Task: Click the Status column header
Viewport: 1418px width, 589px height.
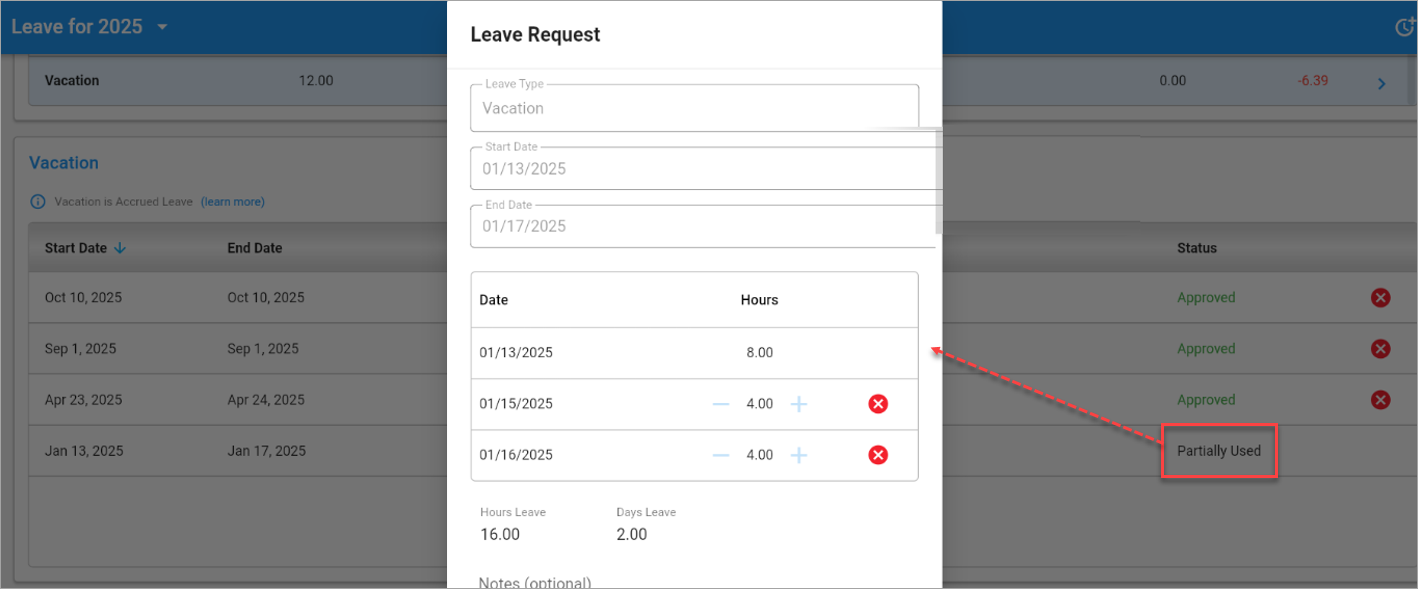Action: 1197,248
